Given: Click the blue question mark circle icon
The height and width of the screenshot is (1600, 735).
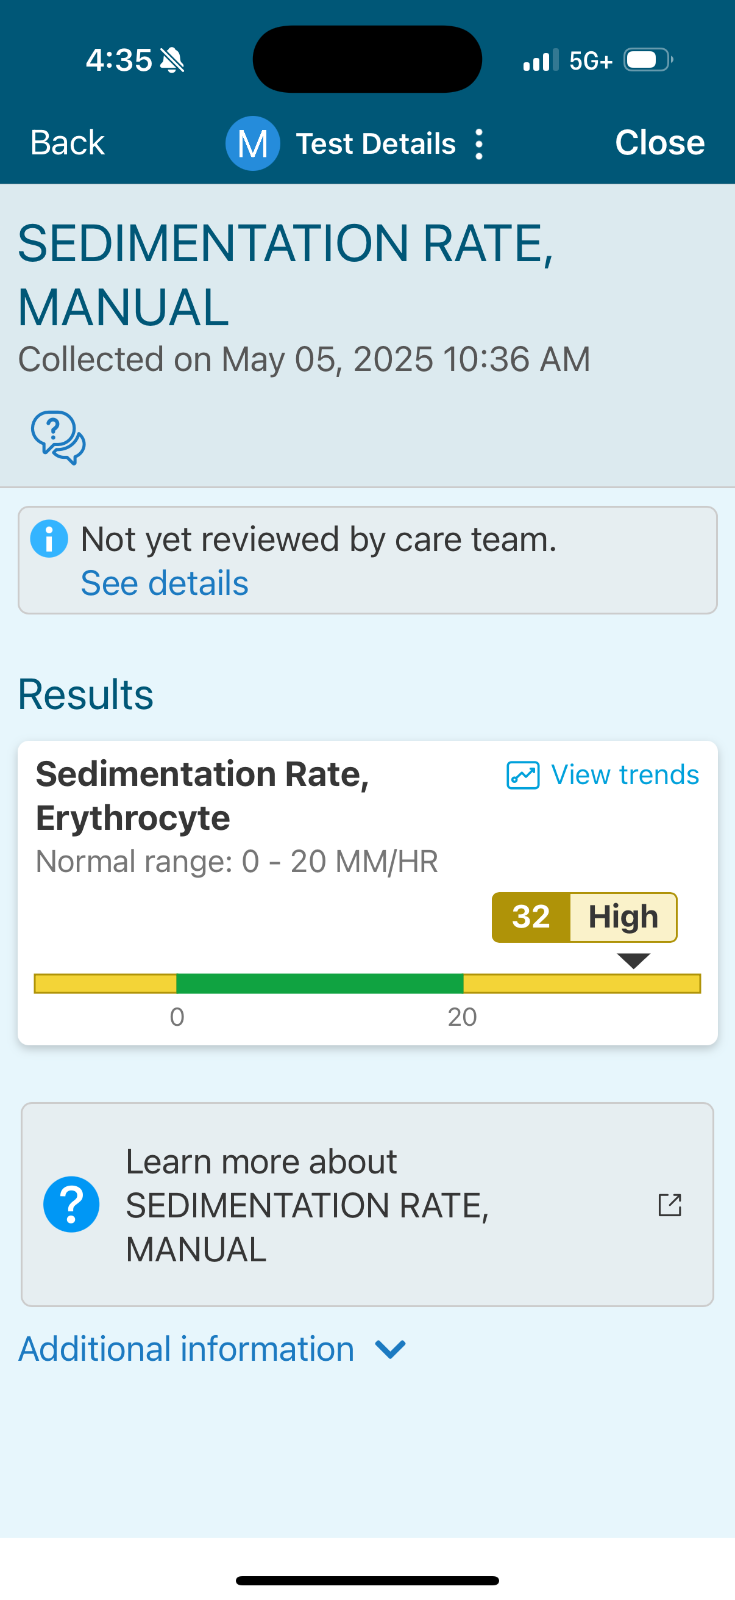Looking at the screenshot, I should [x=71, y=1204].
